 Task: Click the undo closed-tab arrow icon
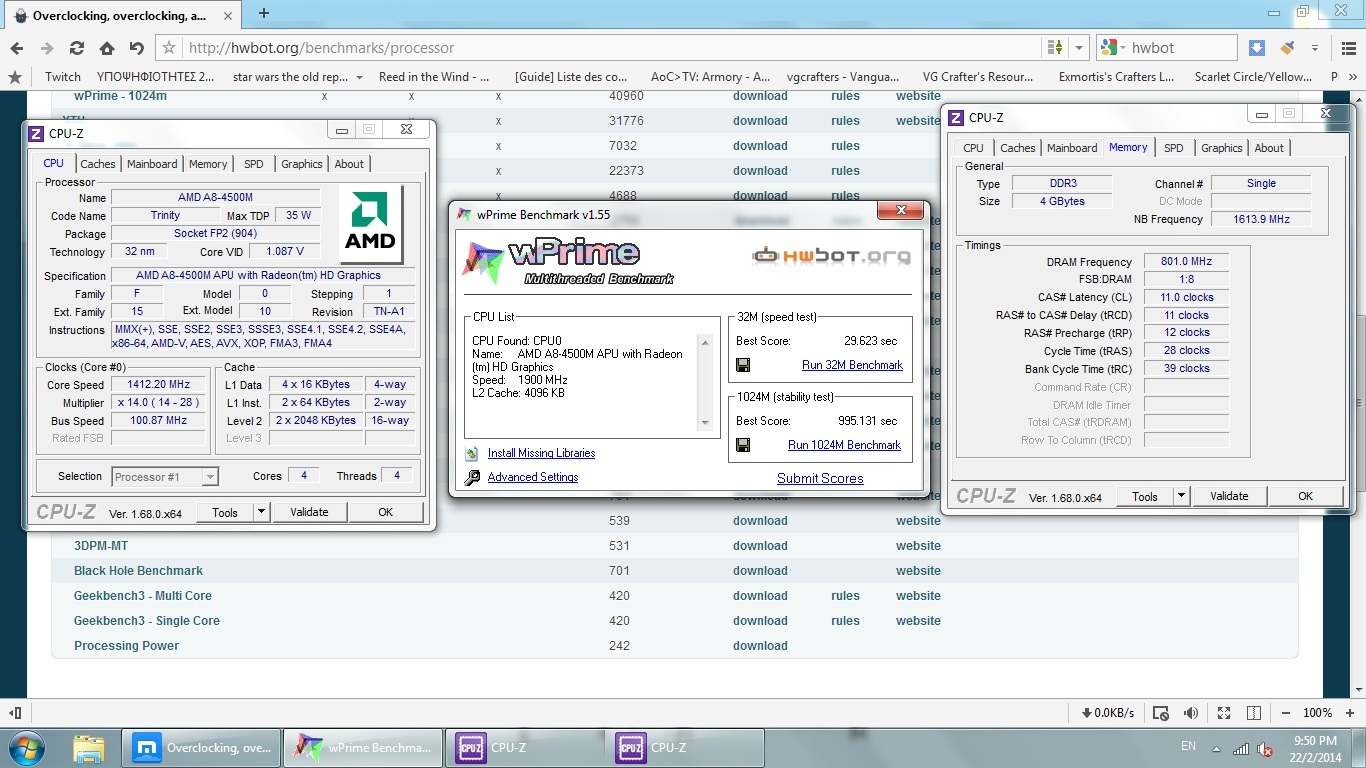point(136,48)
